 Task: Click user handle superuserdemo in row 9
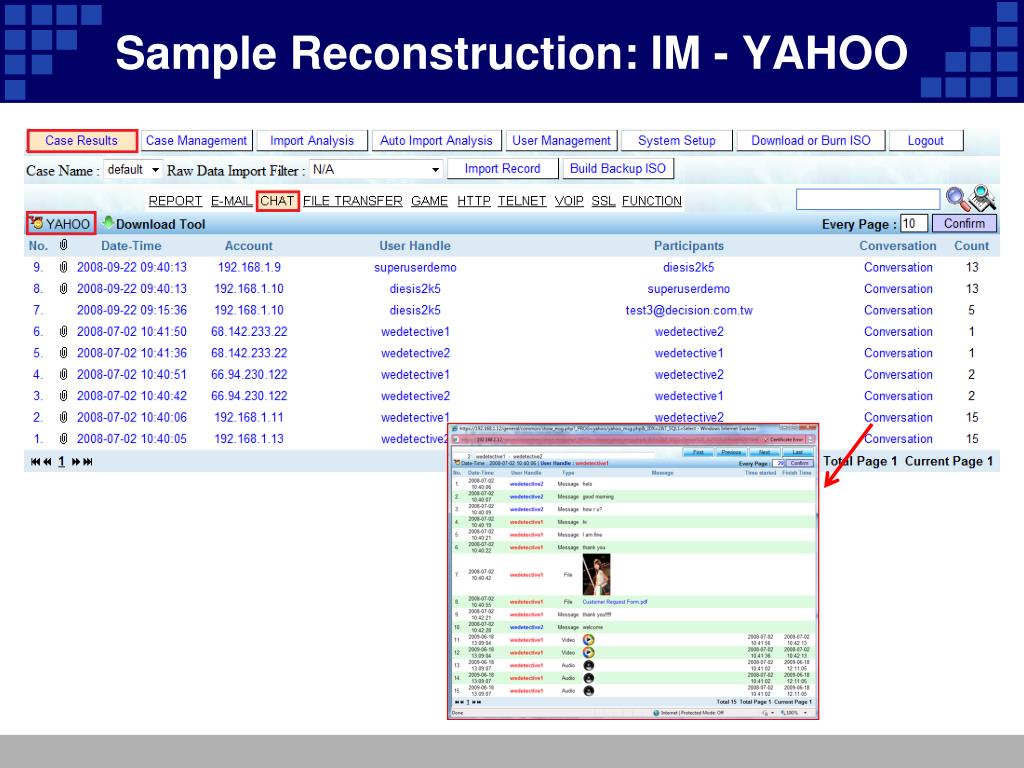pos(415,267)
